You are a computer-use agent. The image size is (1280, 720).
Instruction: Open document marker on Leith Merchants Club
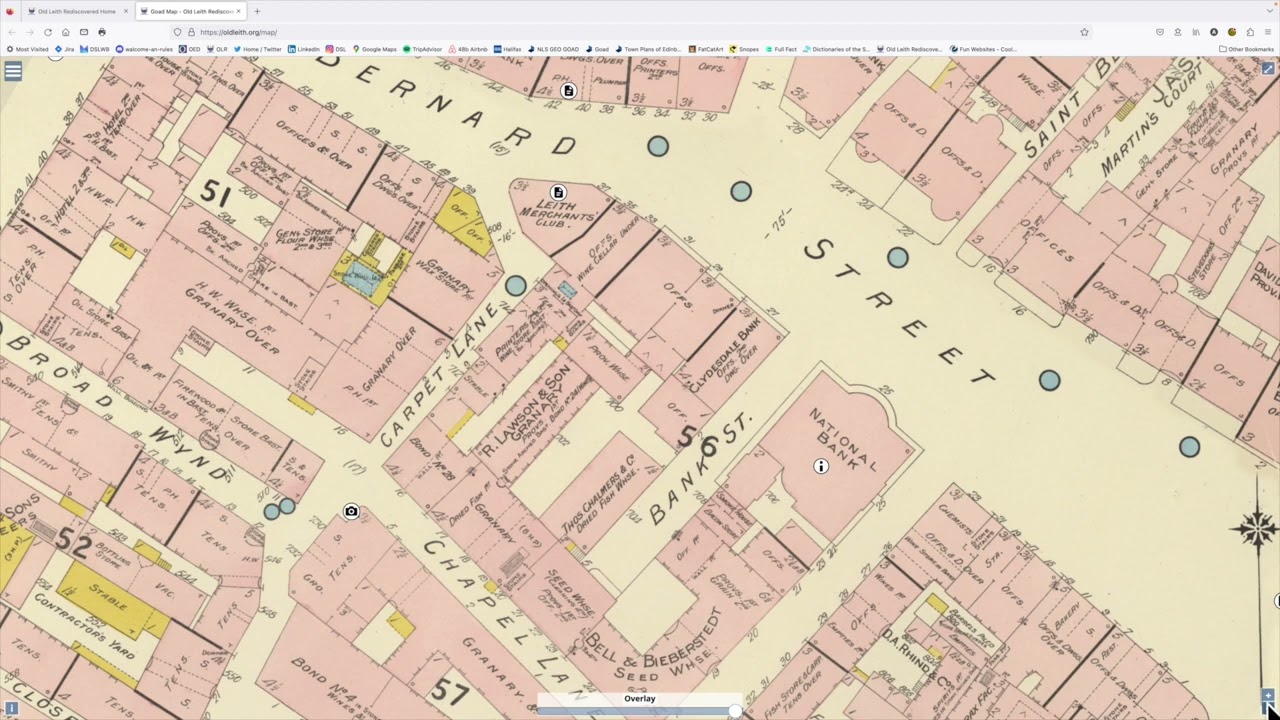(558, 192)
